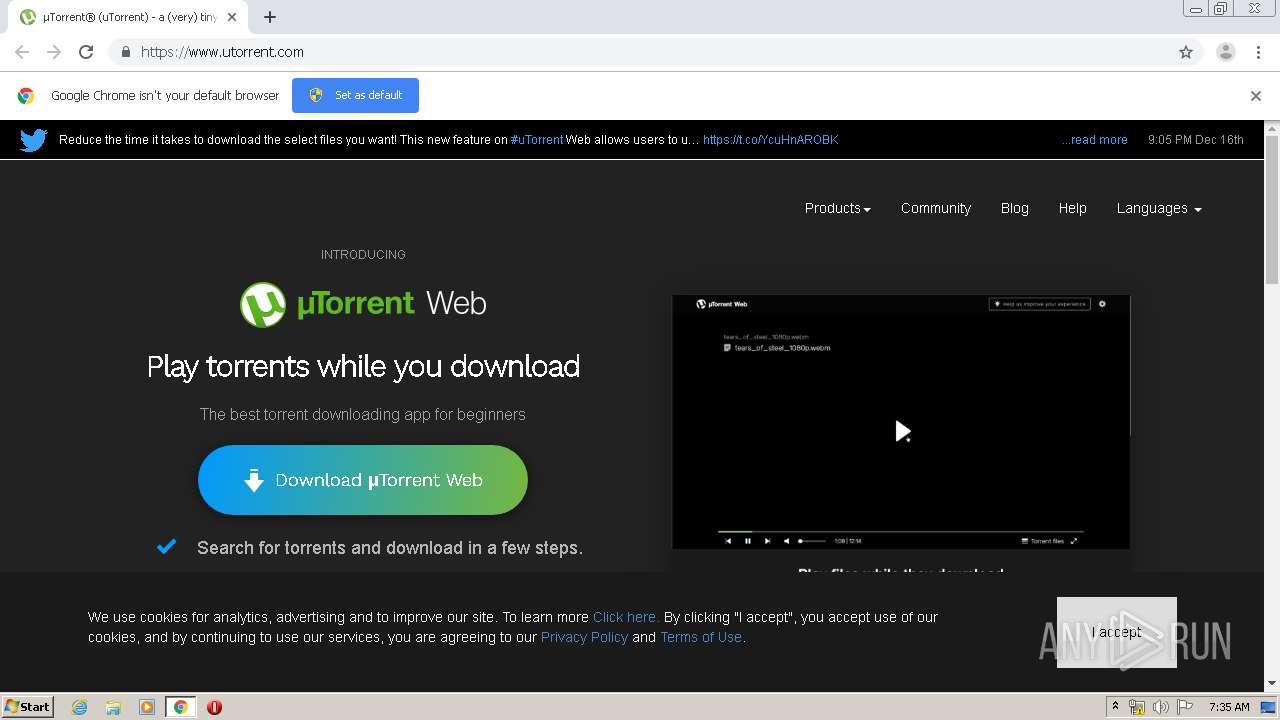1280x720 pixels.
Task: Click the #uTorrent hashtag link
Action: pyautogui.click(x=537, y=140)
